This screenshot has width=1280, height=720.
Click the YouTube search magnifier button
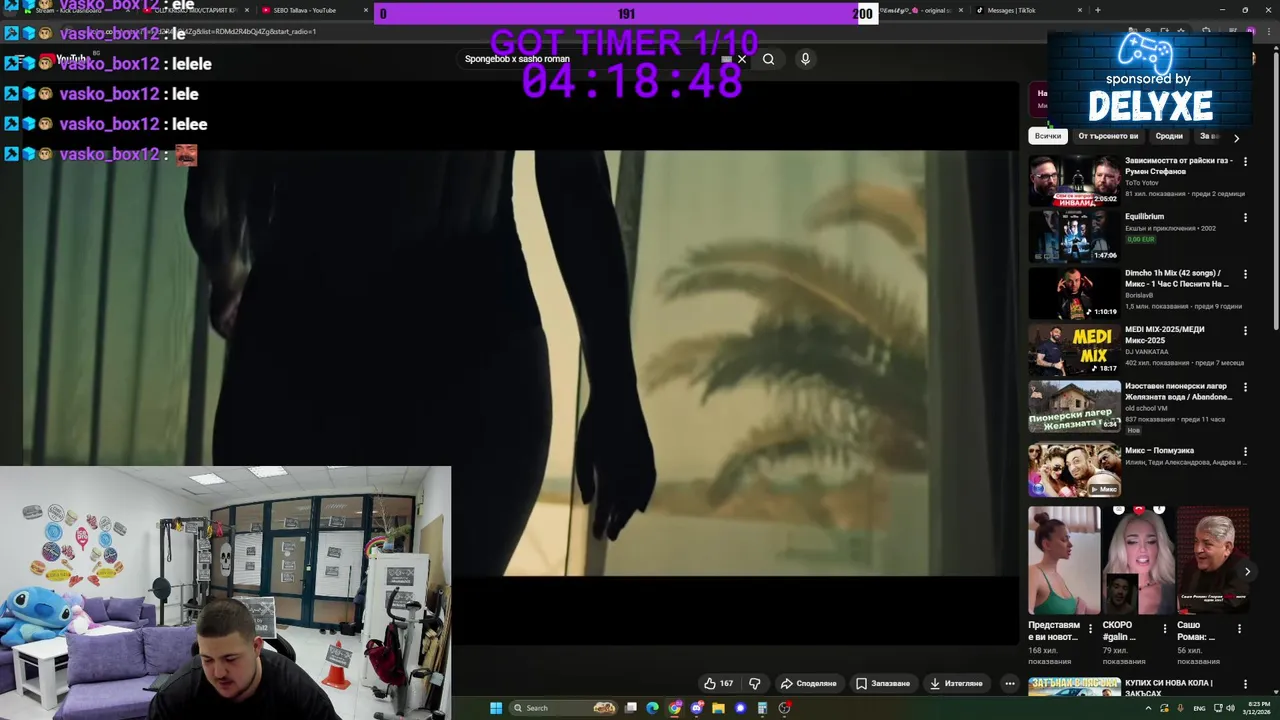pyautogui.click(x=768, y=59)
